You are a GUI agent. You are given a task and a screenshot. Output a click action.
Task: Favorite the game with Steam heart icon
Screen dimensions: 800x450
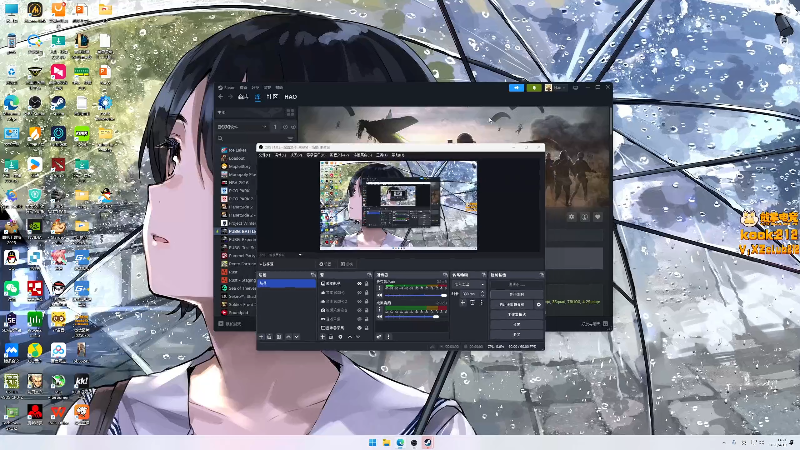coord(597,217)
